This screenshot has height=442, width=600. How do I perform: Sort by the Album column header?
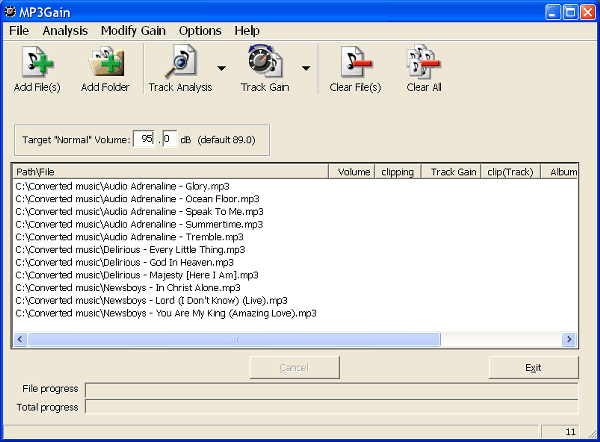click(559, 172)
